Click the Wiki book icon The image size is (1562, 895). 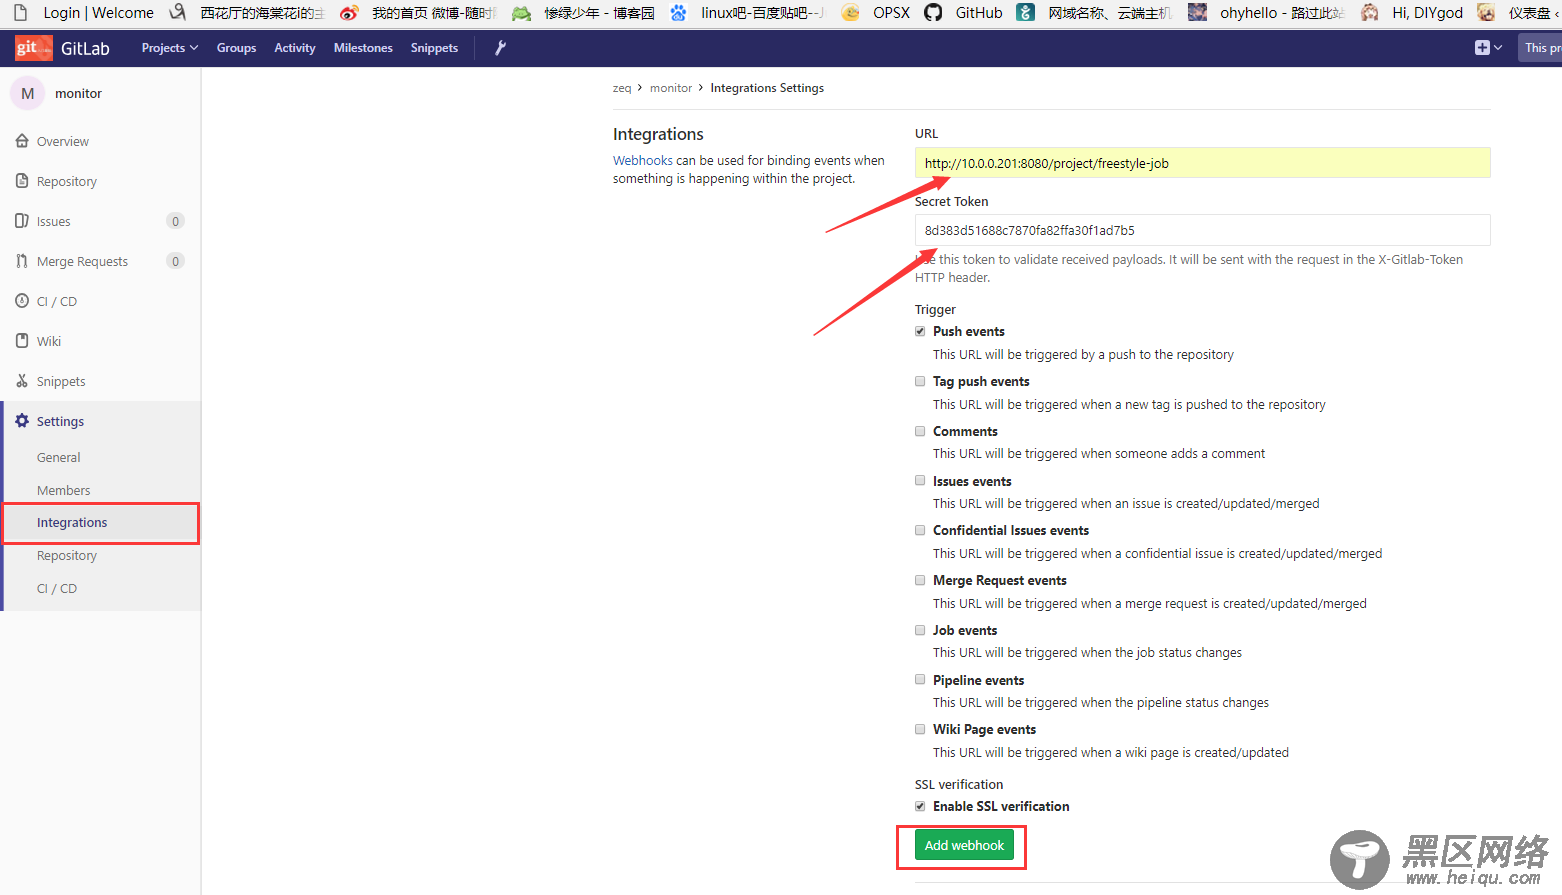22,341
